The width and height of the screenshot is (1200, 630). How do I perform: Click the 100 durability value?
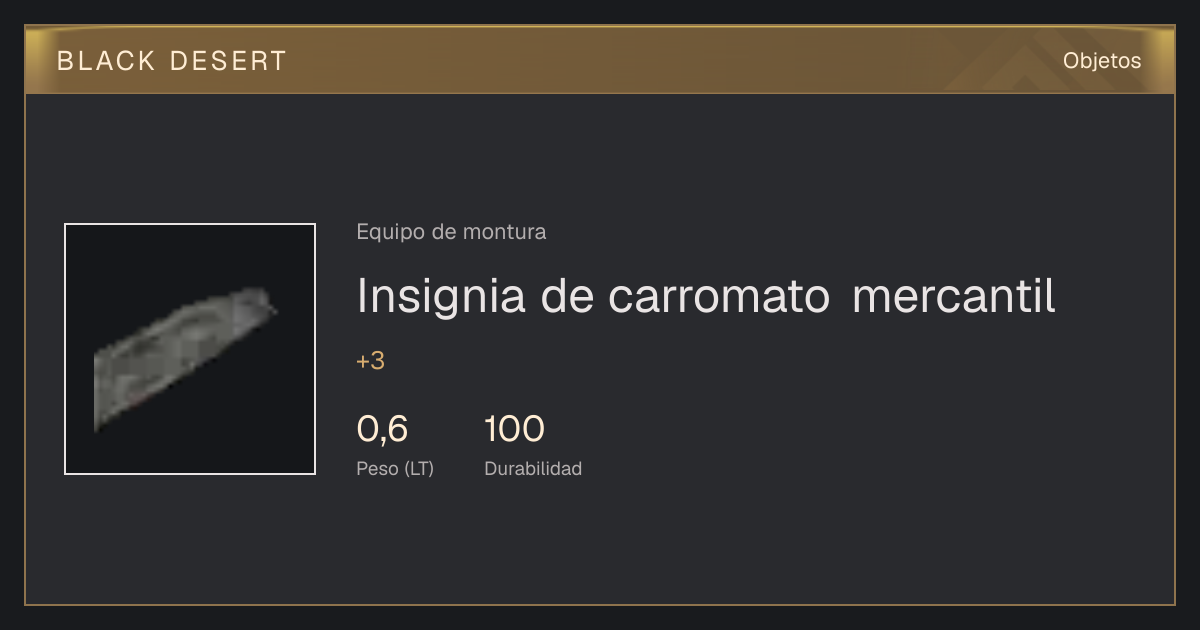pyautogui.click(x=514, y=429)
